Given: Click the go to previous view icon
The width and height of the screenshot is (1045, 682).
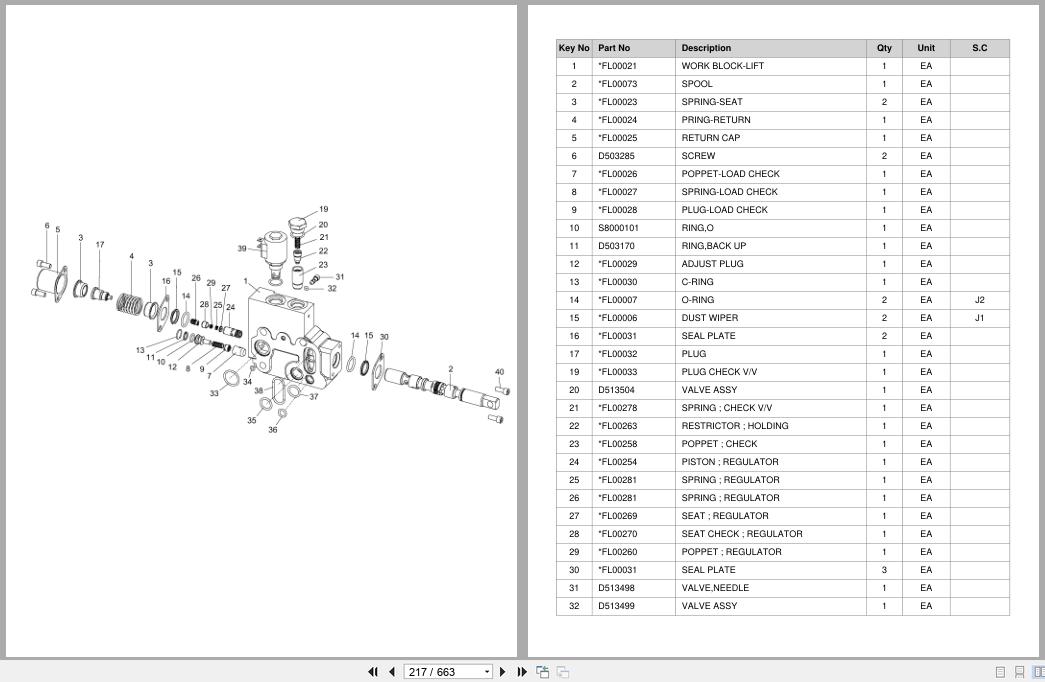Looking at the screenshot, I should 542,672.
